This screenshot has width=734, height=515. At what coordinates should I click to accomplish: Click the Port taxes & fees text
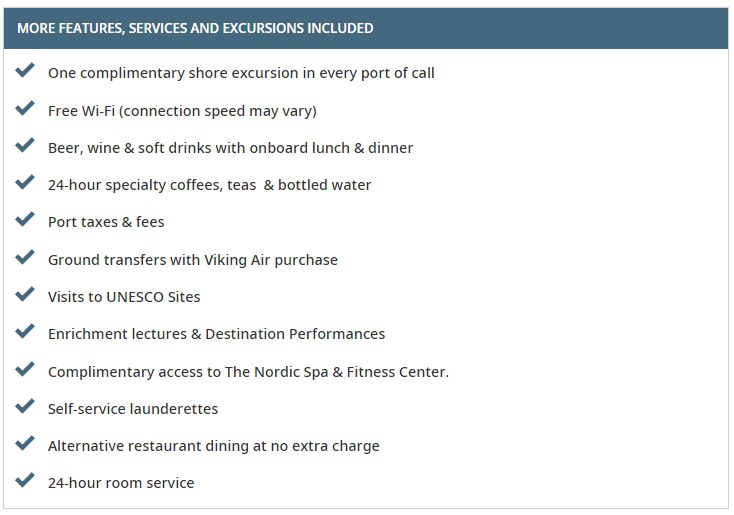(x=106, y=222)
